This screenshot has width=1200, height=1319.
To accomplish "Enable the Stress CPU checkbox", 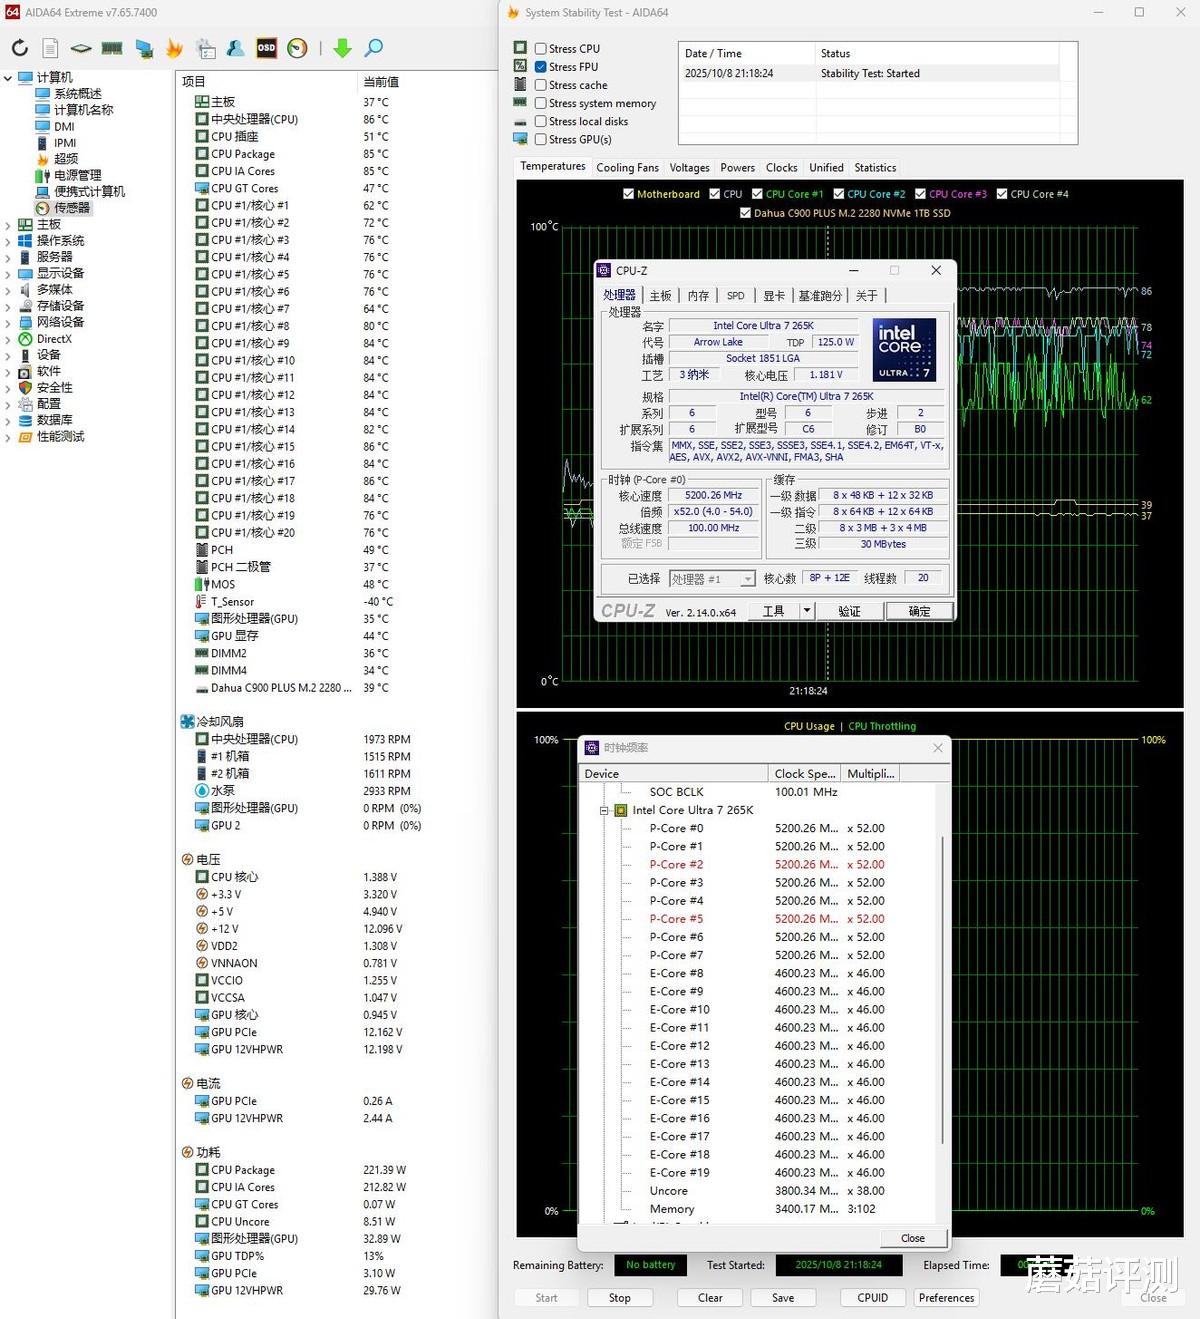I will click(540, 48).
